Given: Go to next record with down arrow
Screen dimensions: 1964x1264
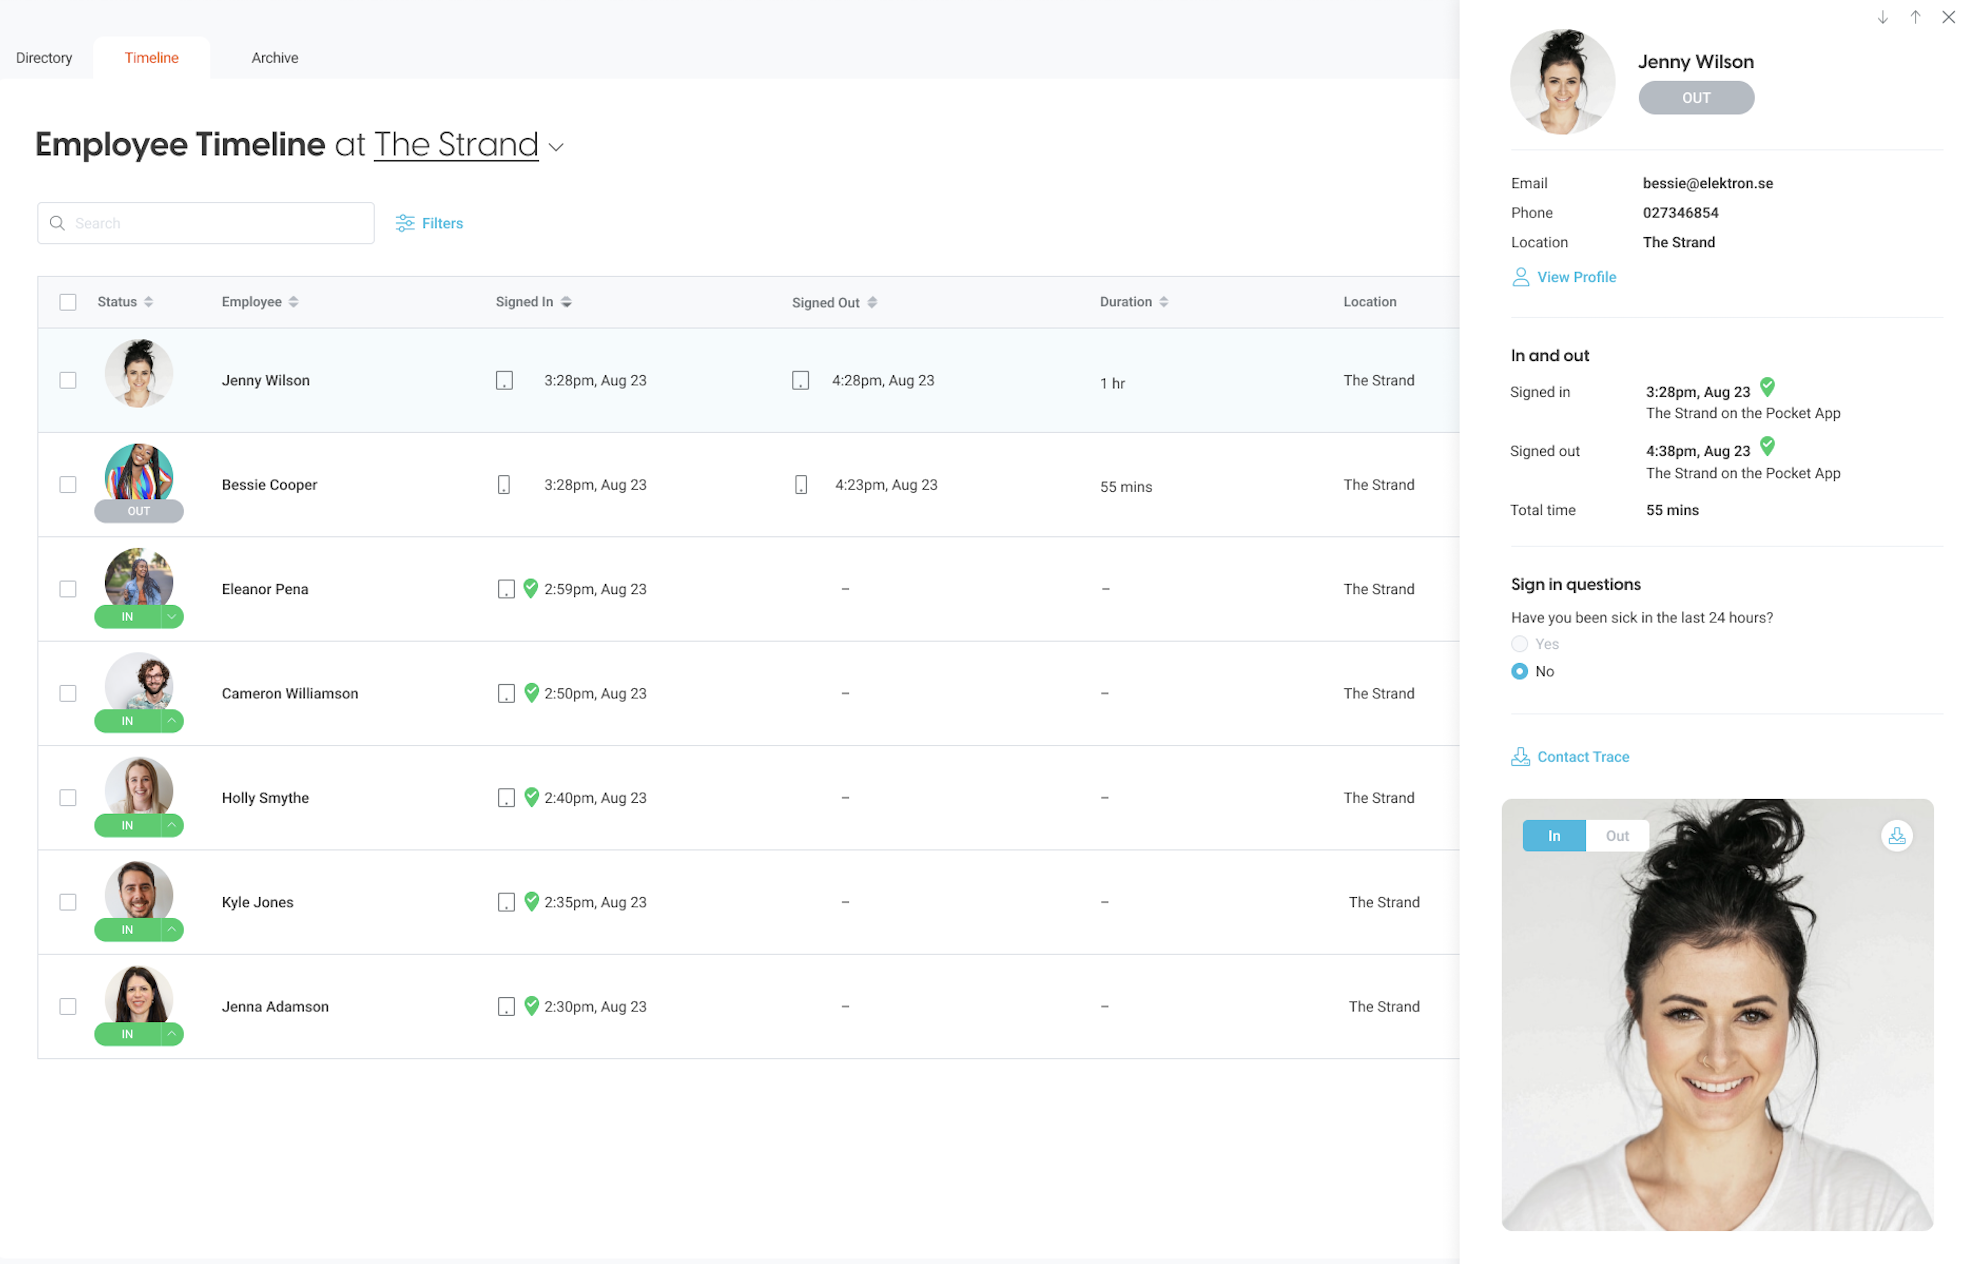Looking at the screenshot, I should [x=1883, y=17].
